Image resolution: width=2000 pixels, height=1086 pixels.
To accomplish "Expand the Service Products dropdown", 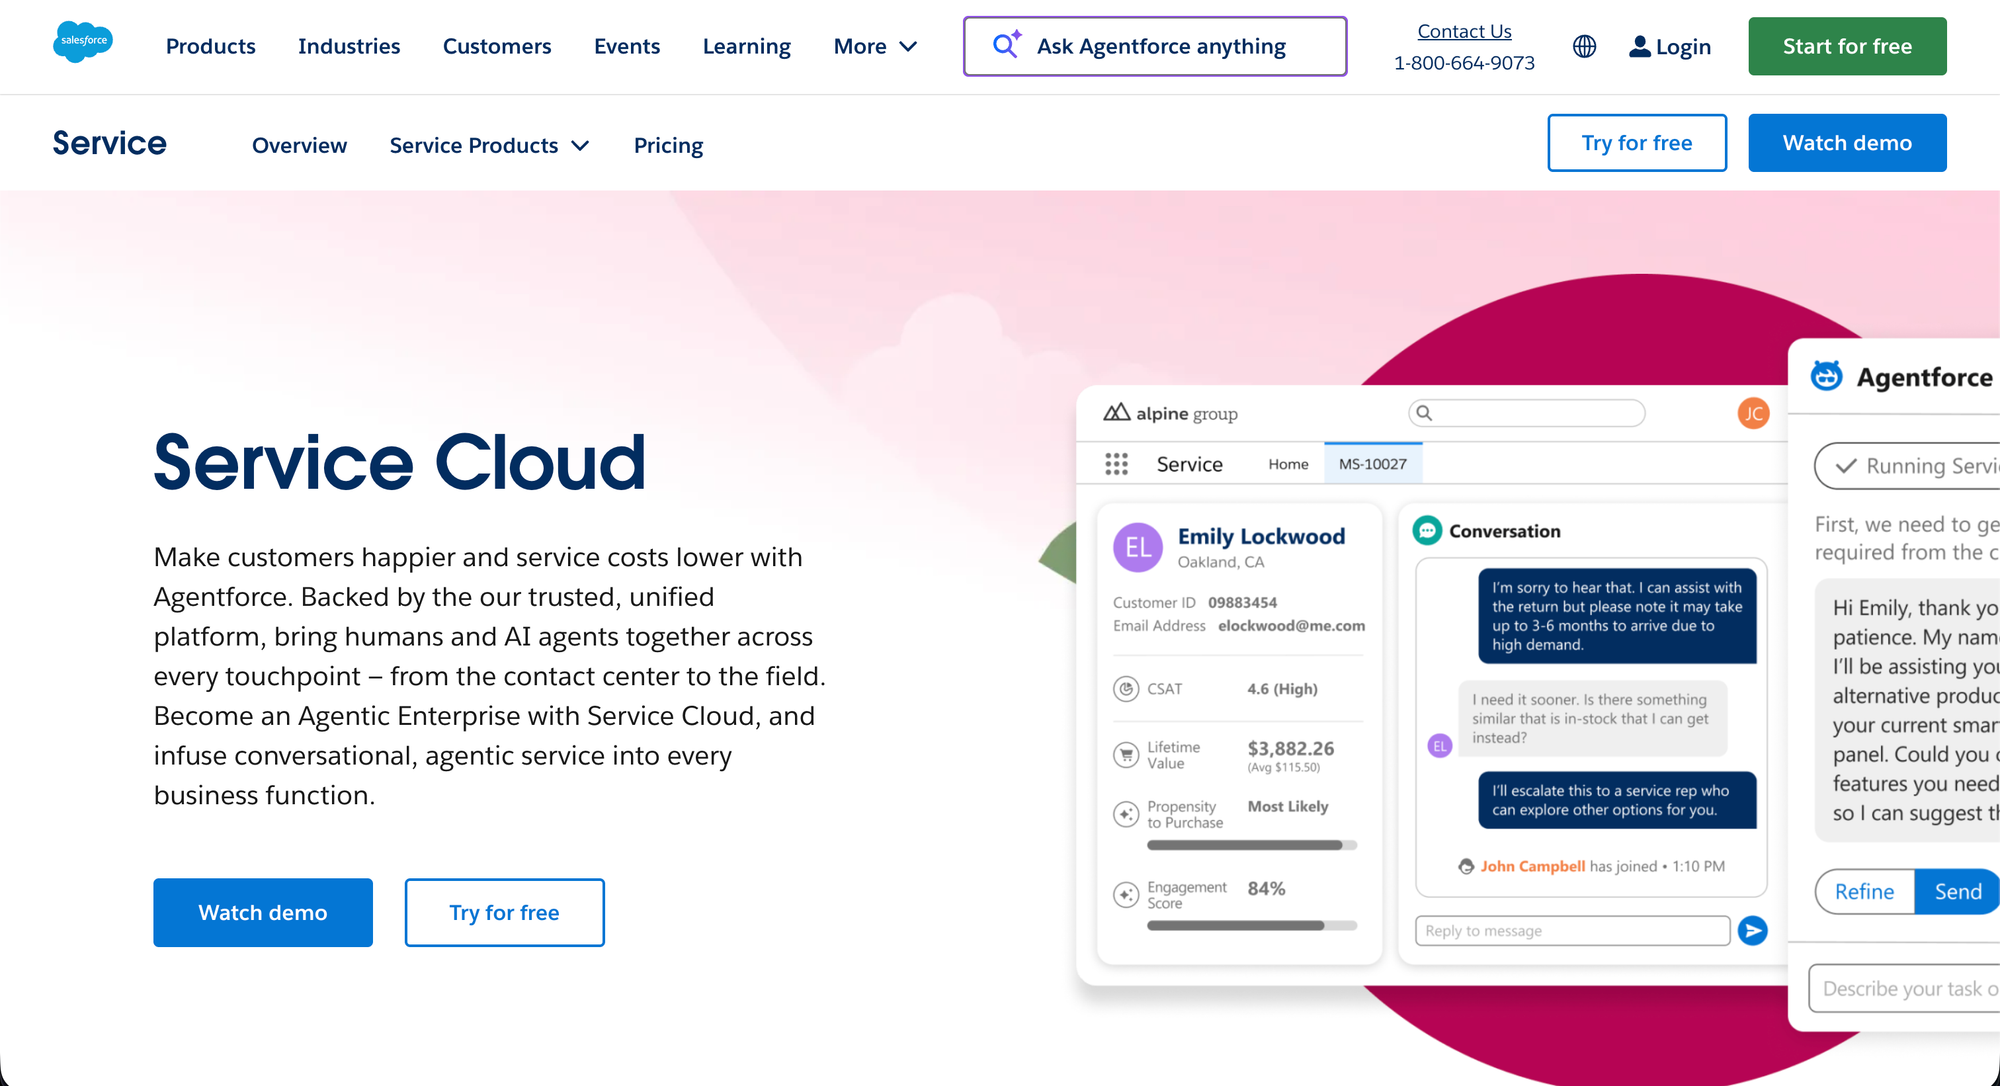I will click(x=489, y=145).
